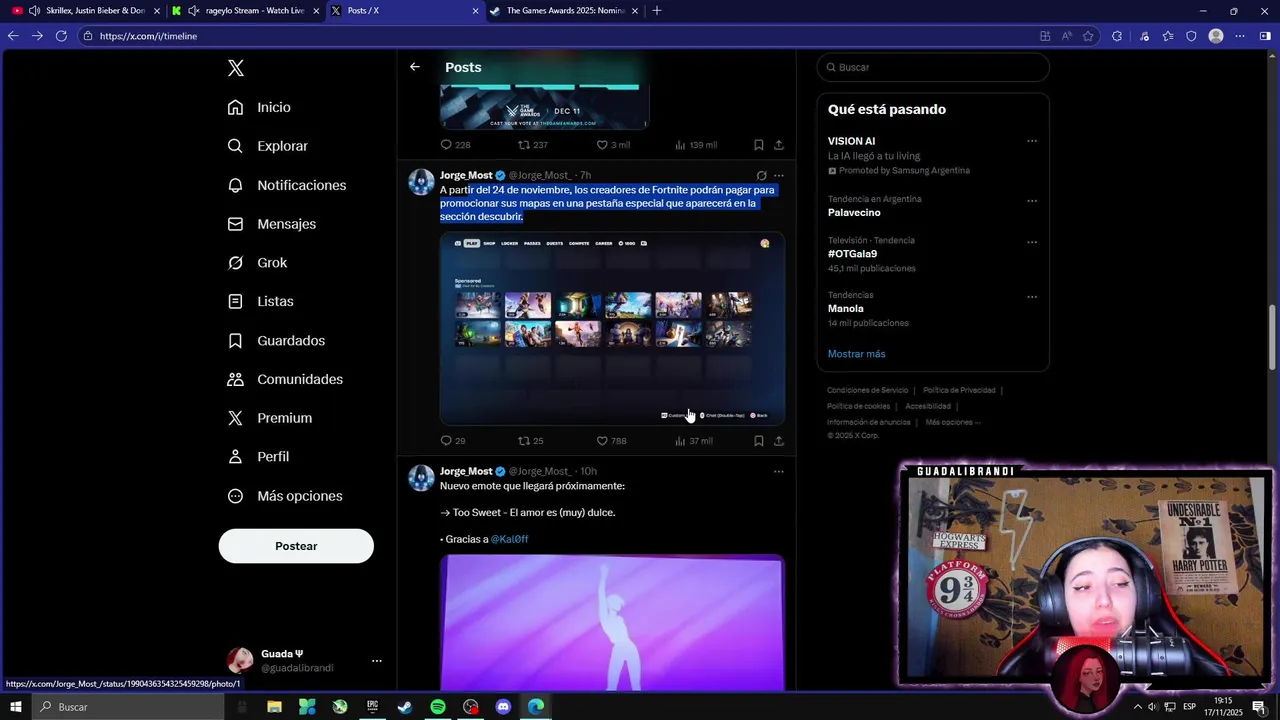Open File Explorer from taskbar
The width and height of the screenshot is (1280, 720).
(x=274, y=707)
